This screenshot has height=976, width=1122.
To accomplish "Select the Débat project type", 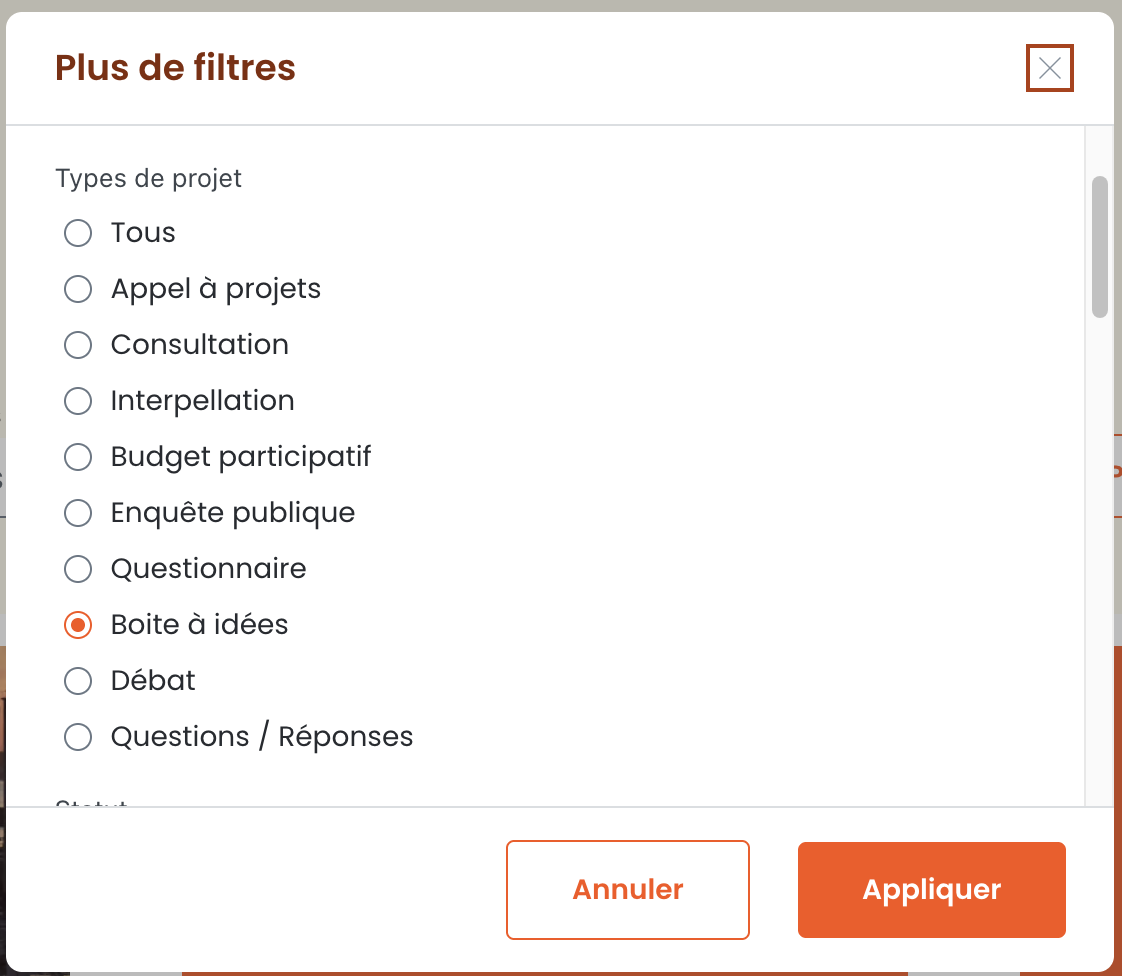I will pos(78,680).
